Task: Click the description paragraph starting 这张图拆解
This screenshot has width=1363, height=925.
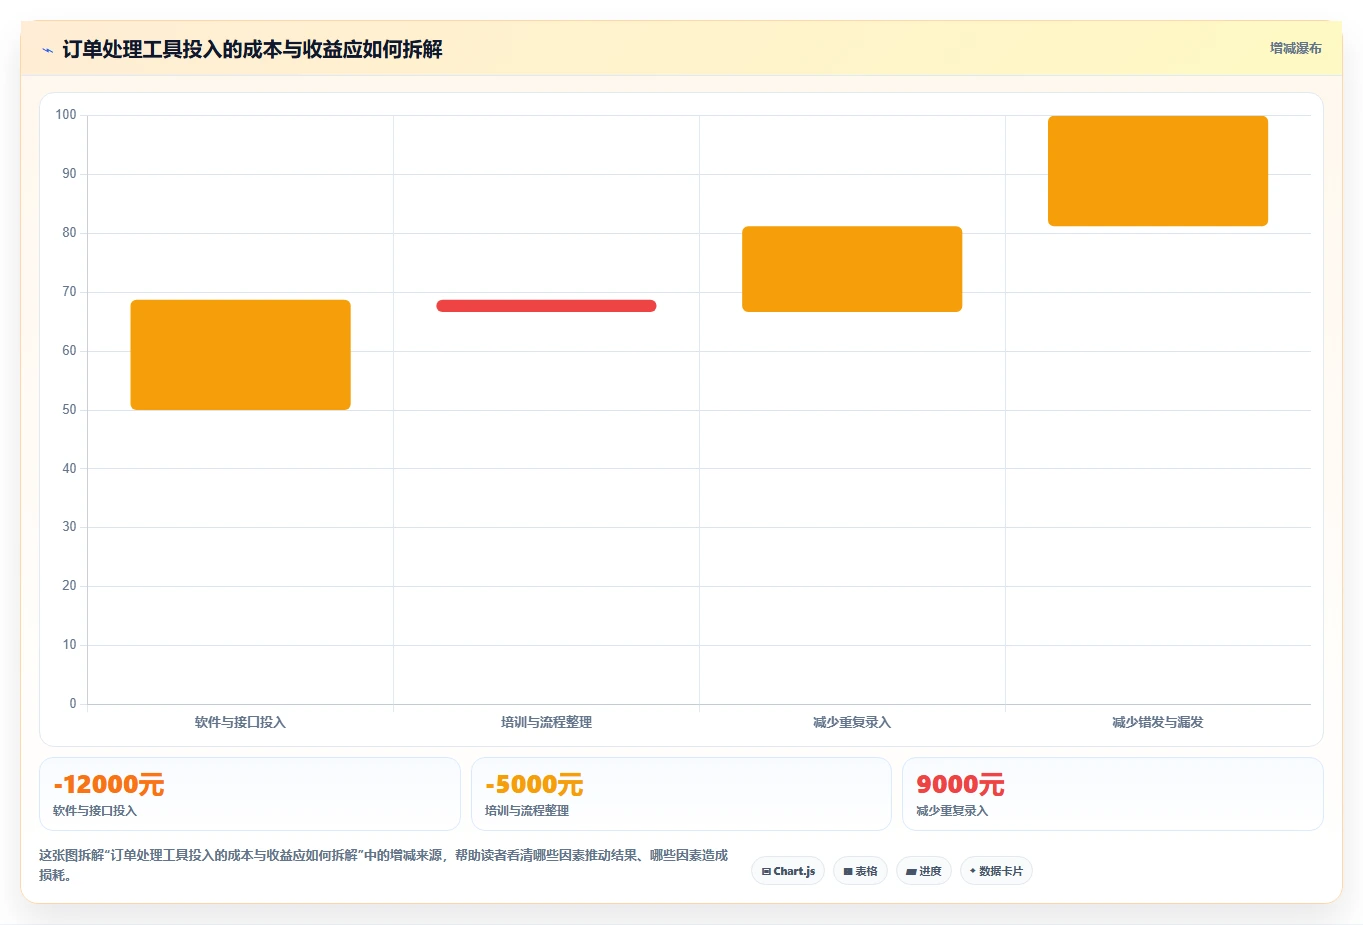Action: [x=384, y=865]
